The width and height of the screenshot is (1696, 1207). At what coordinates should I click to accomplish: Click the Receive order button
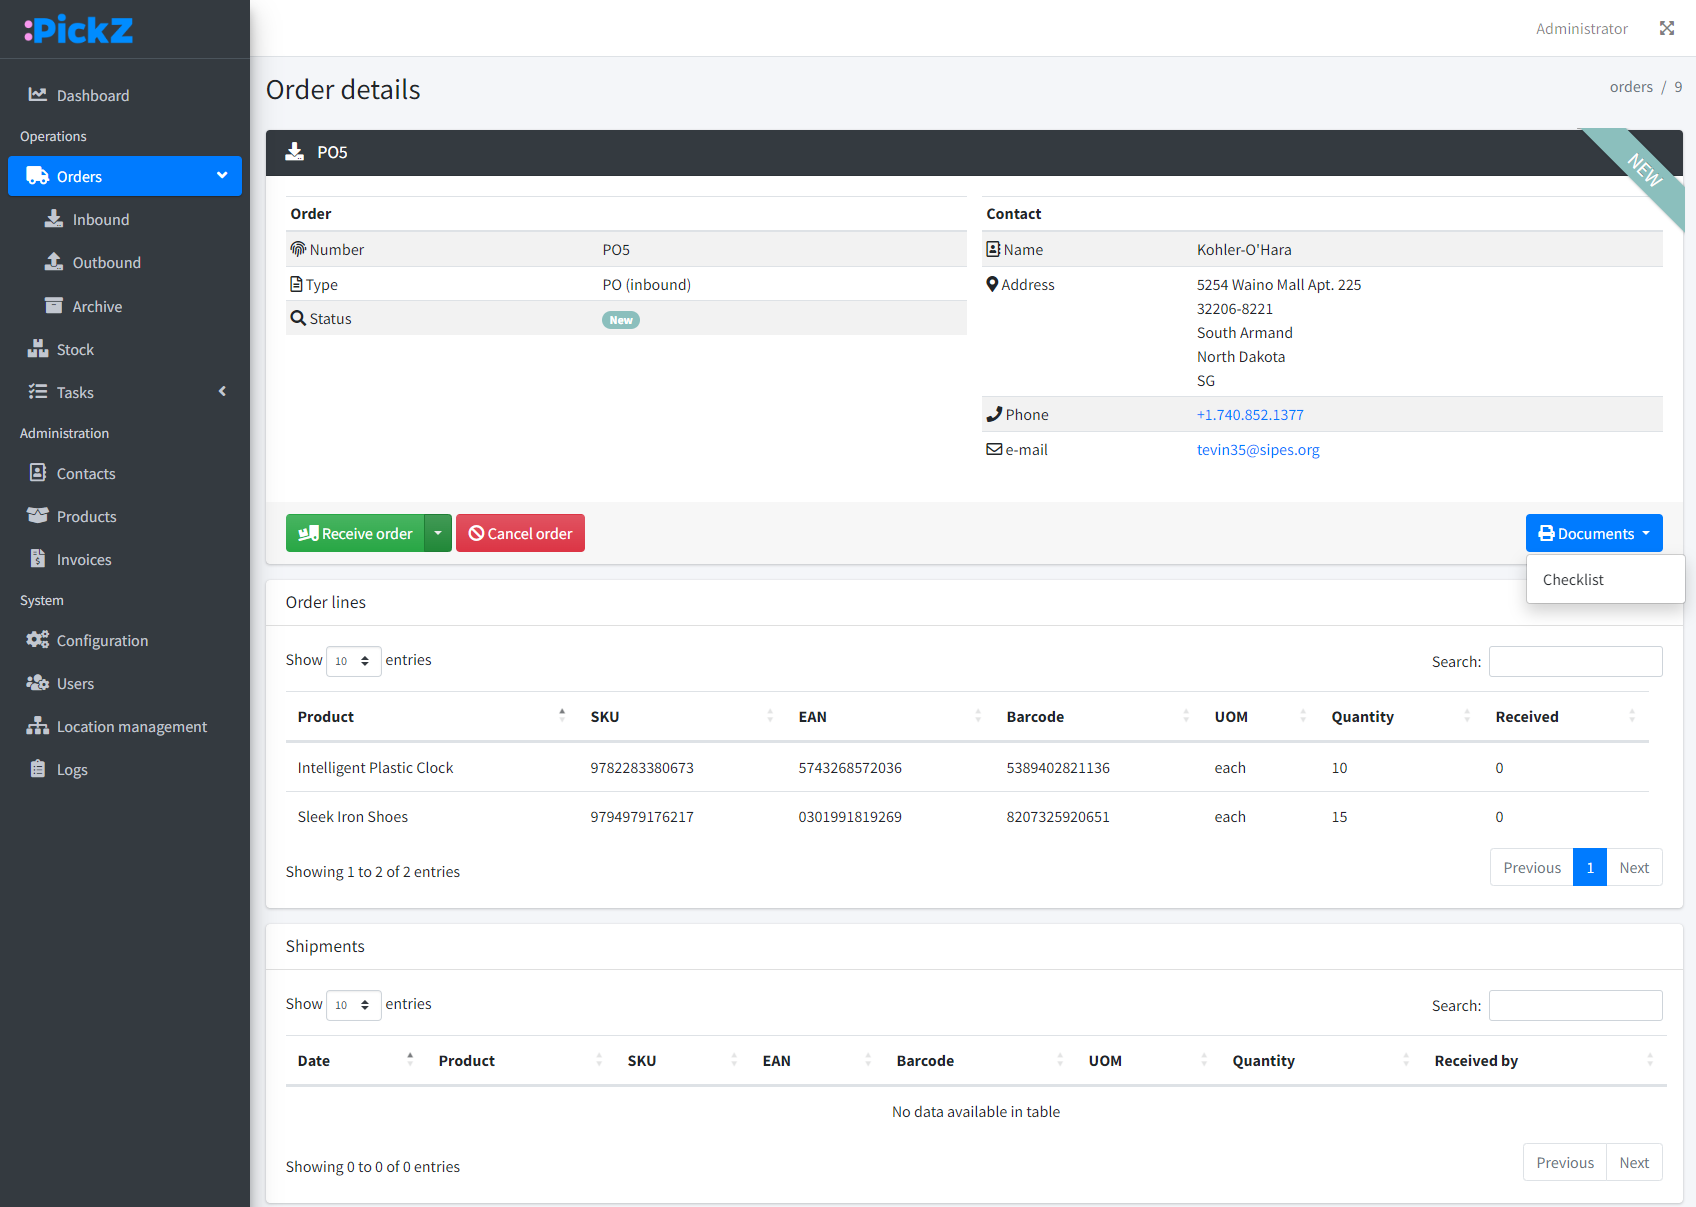[355, 533]
